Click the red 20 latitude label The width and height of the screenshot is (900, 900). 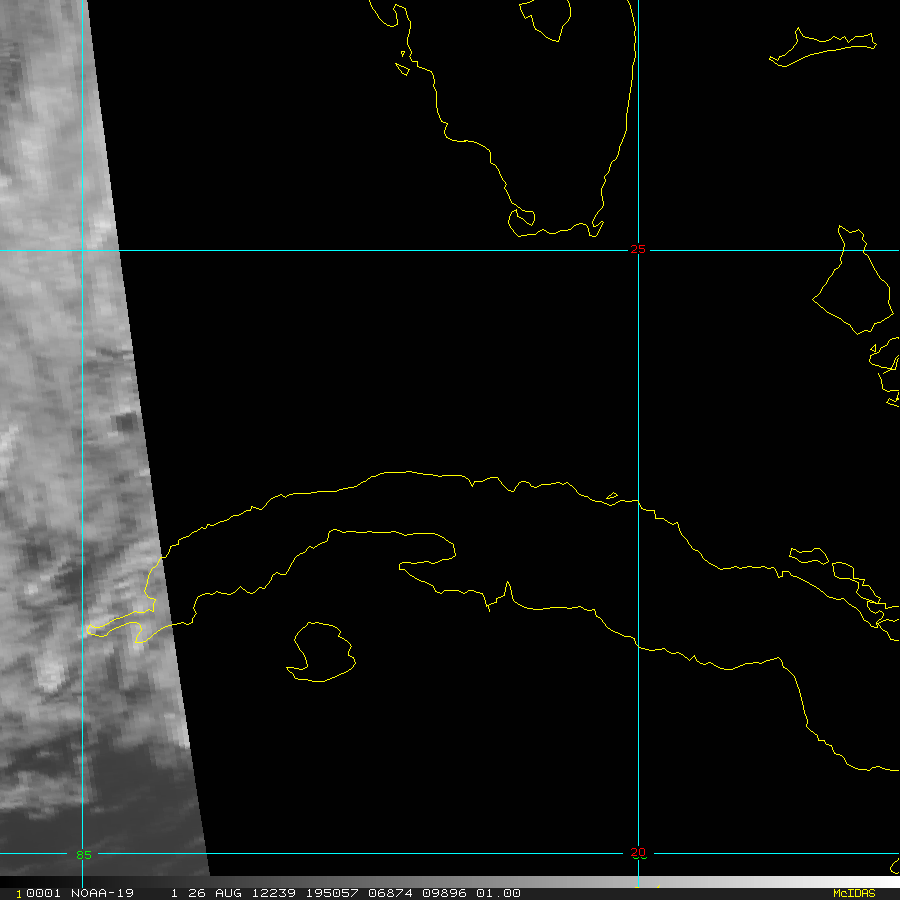tap(638, 853)
